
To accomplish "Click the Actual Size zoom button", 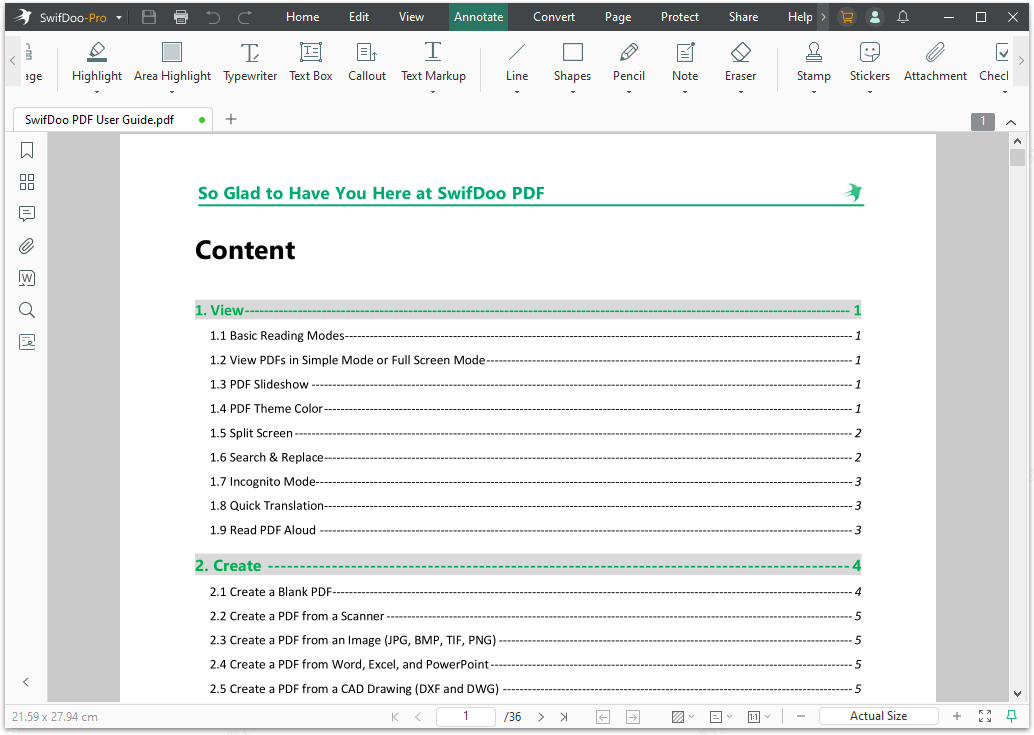I will tap(878, 716).
